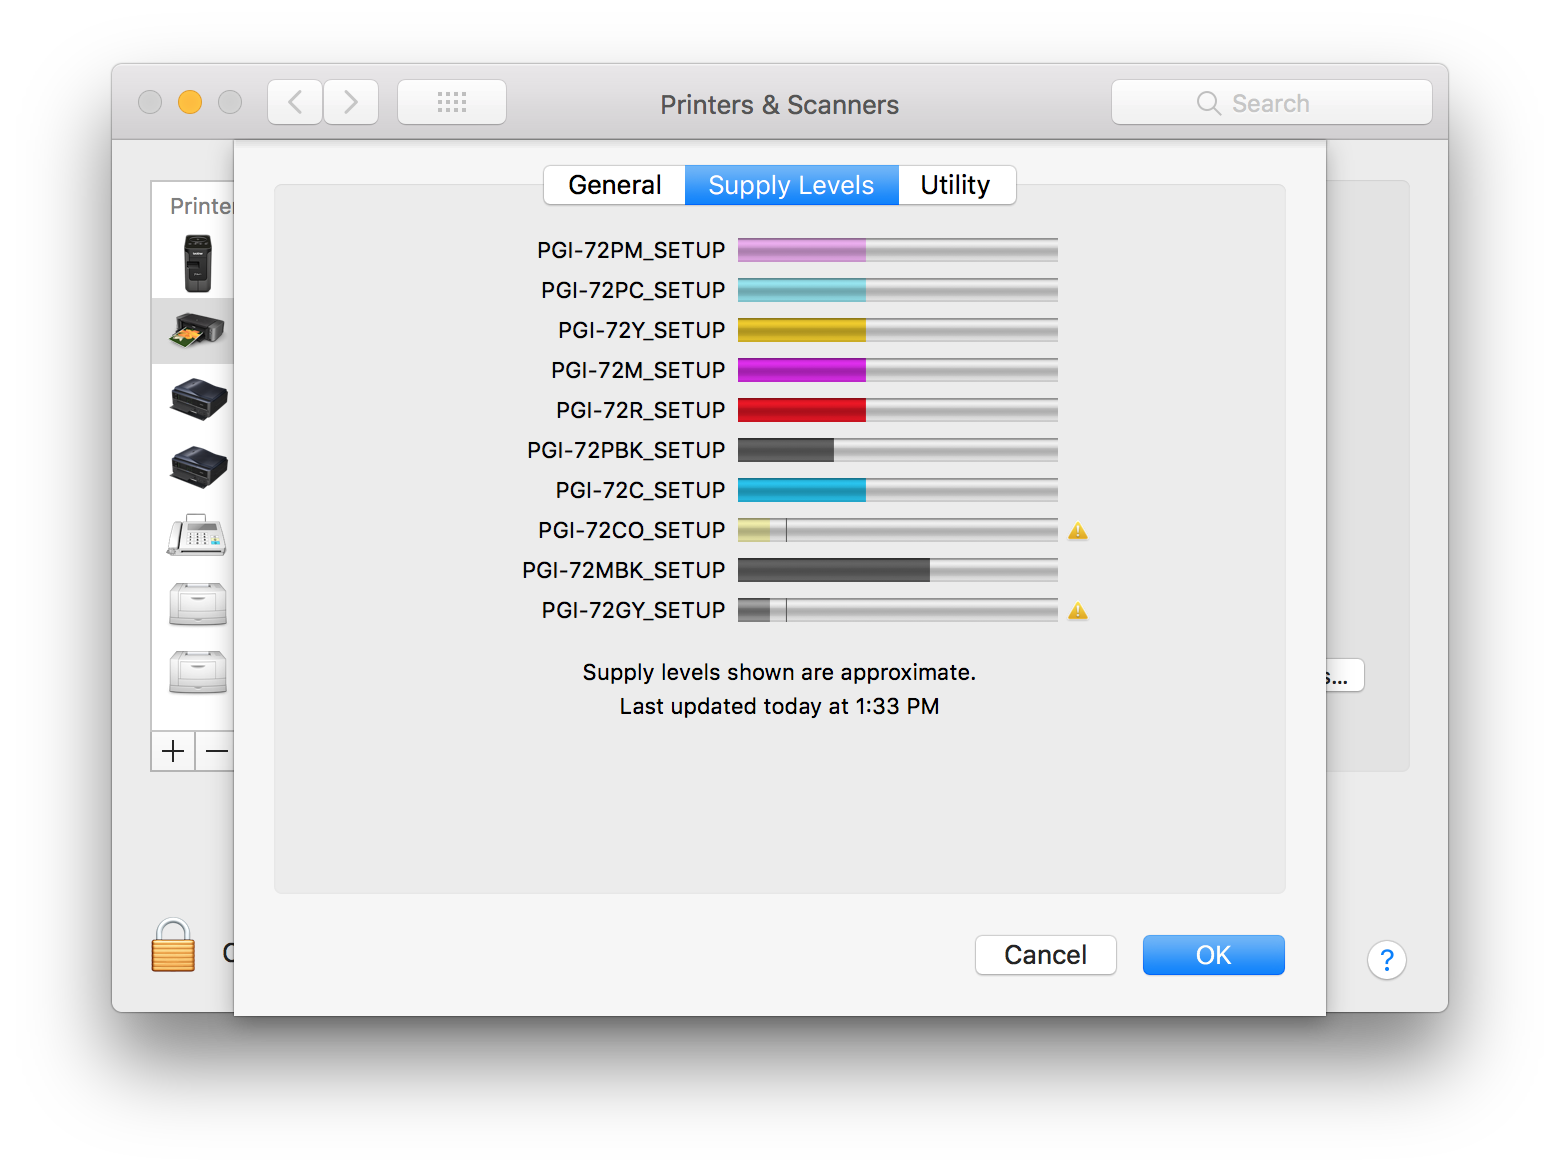The width and height of the screenshot is (1560, 1172).
Task: Cancel the supply levels dialog
Action: pyautogui.click(x=1045, y=955)
